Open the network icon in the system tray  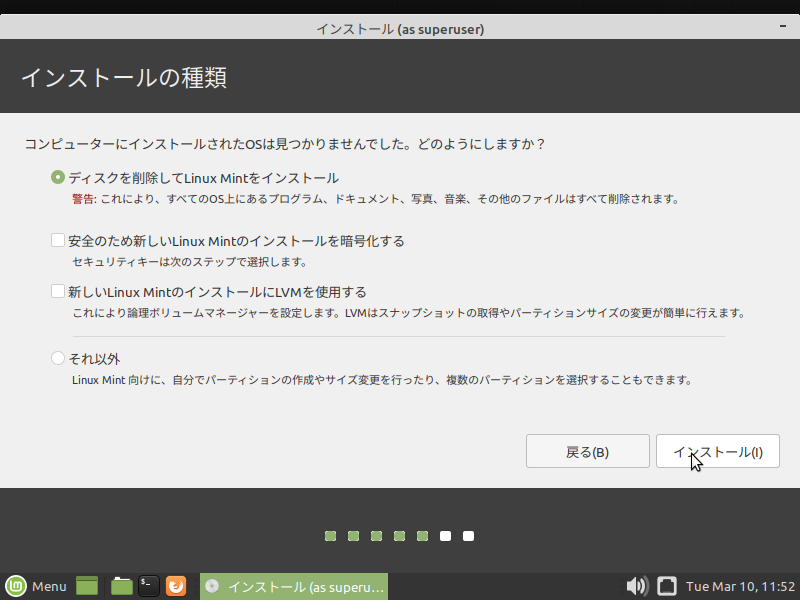pos(666,586)
